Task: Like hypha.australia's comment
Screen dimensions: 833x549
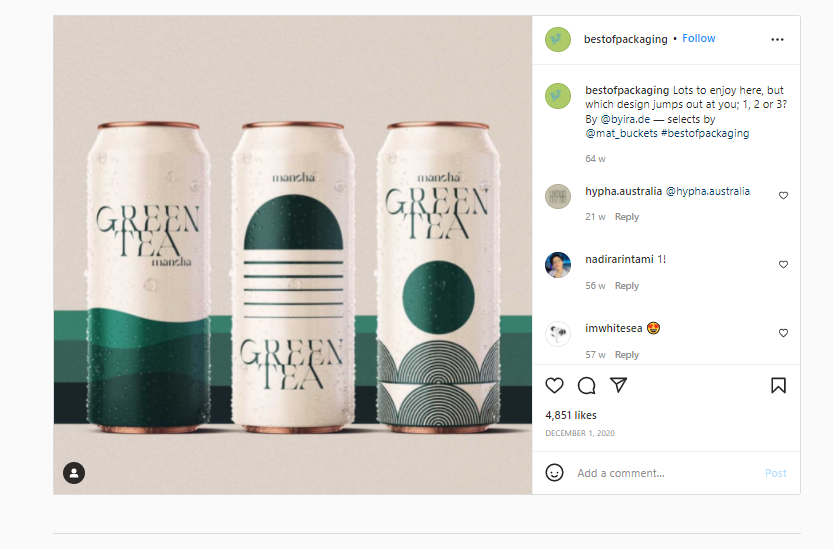Action: [783, 196]
